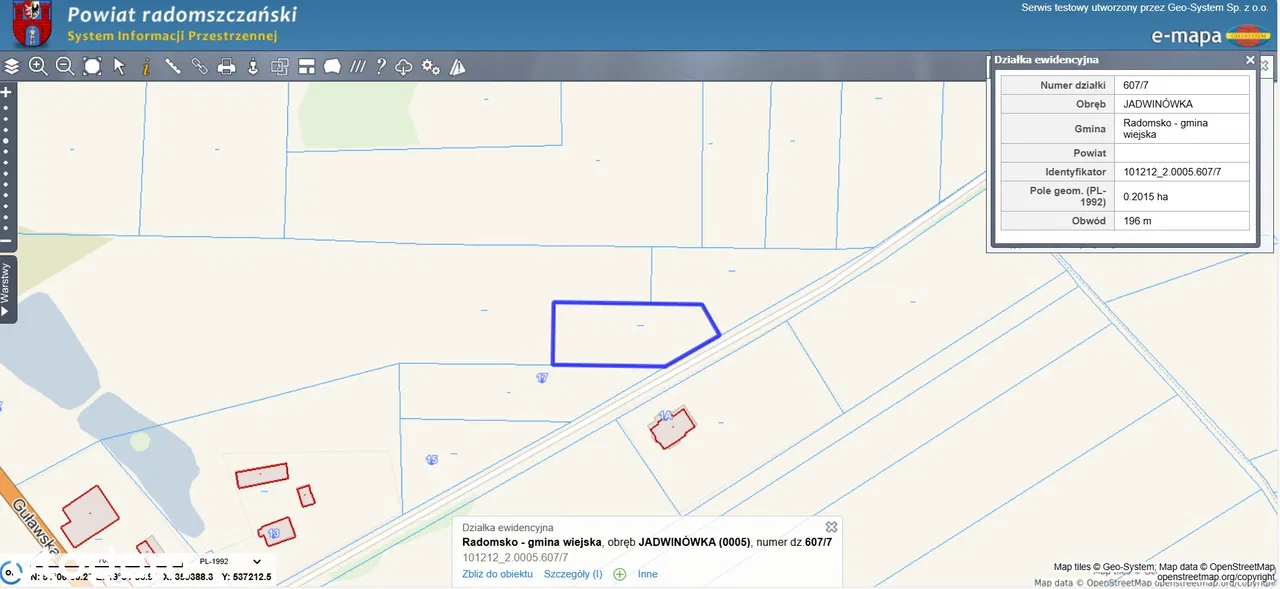Open the Szczegóły (I) link
This screenshot has height=589, width=1280.
(x=573, y=574)
